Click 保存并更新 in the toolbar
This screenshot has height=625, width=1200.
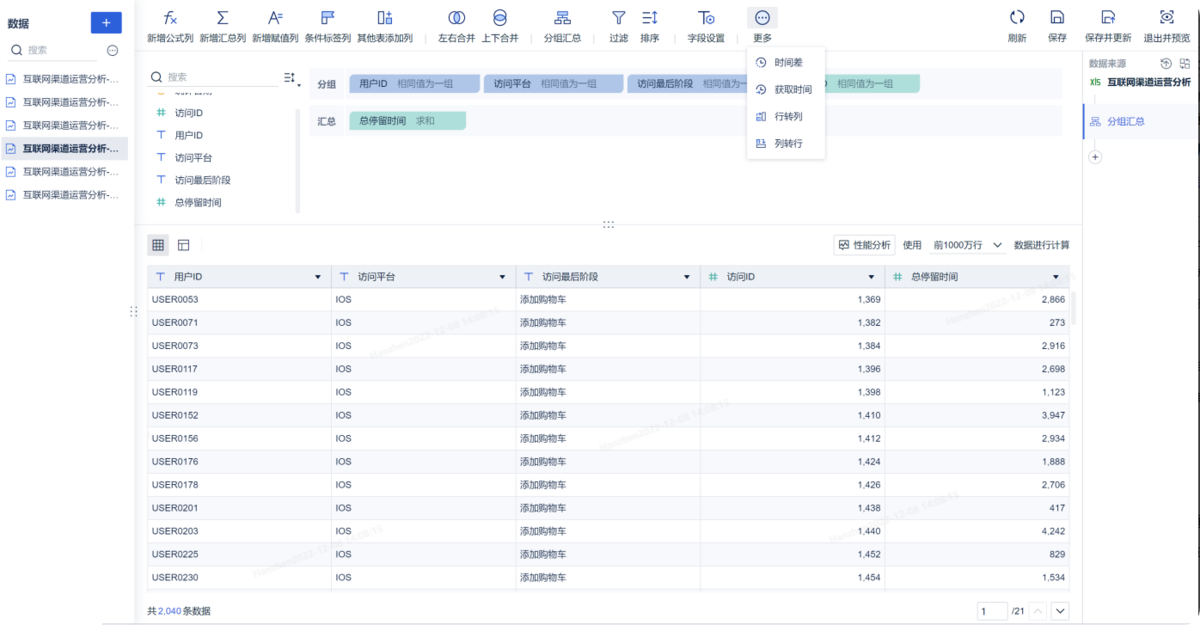[x=1108, y=27]
